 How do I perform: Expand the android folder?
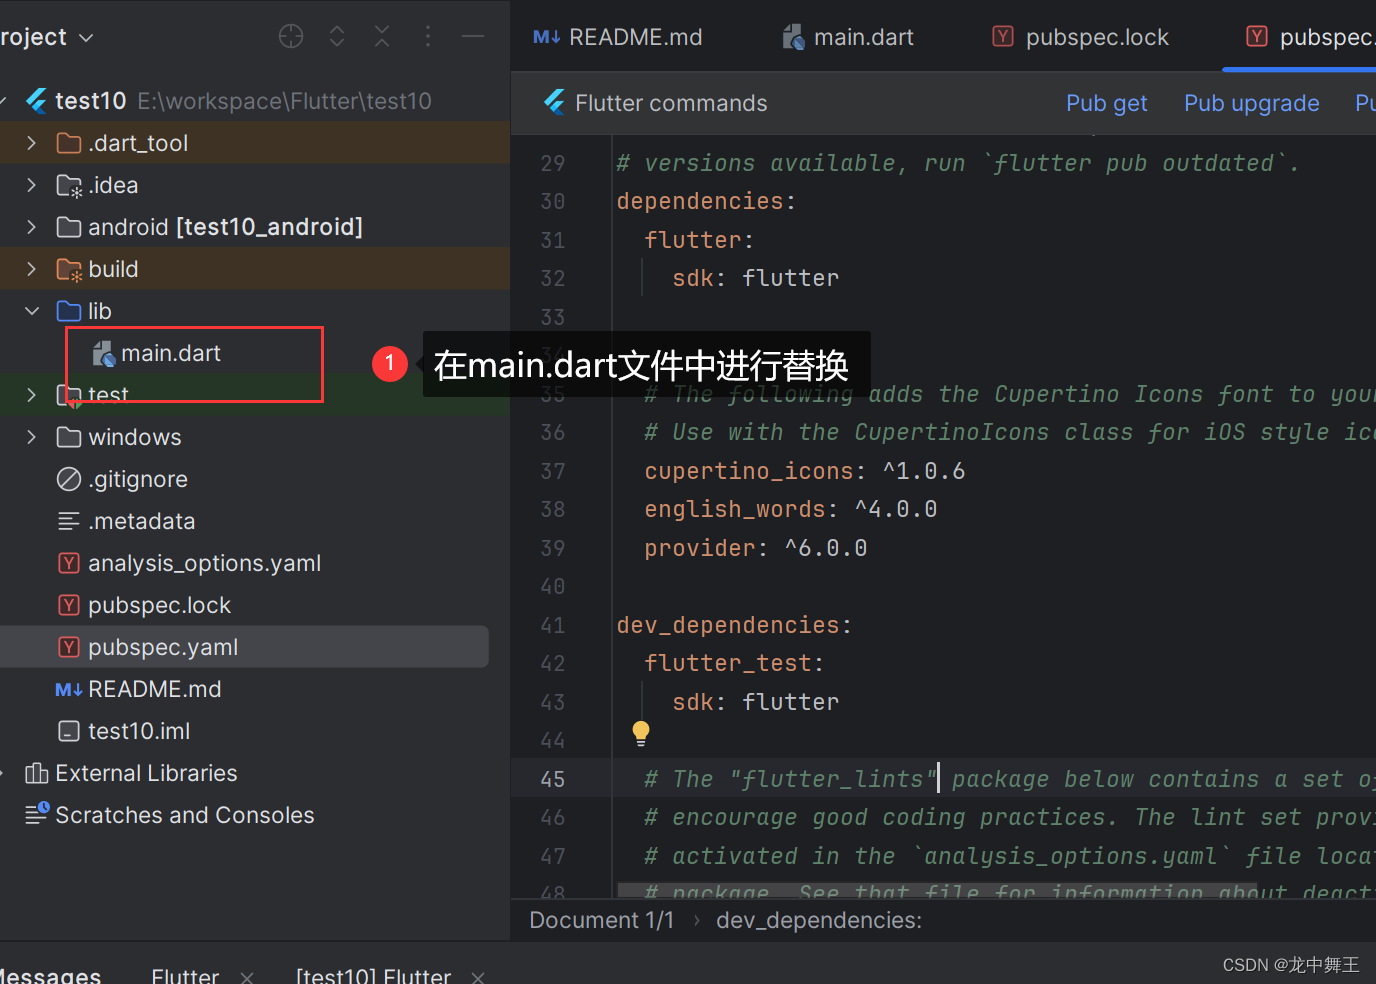[x=32, y=227]
